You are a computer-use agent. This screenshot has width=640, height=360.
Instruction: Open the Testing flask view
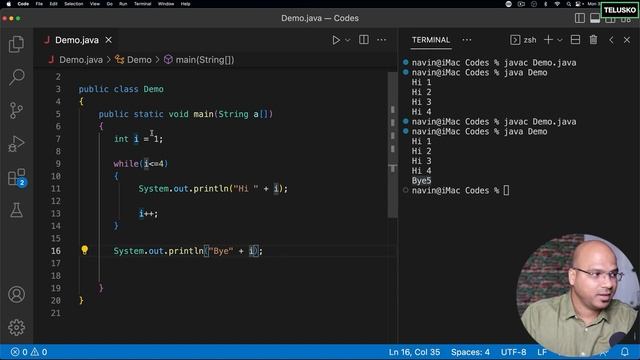pos(16,210)
